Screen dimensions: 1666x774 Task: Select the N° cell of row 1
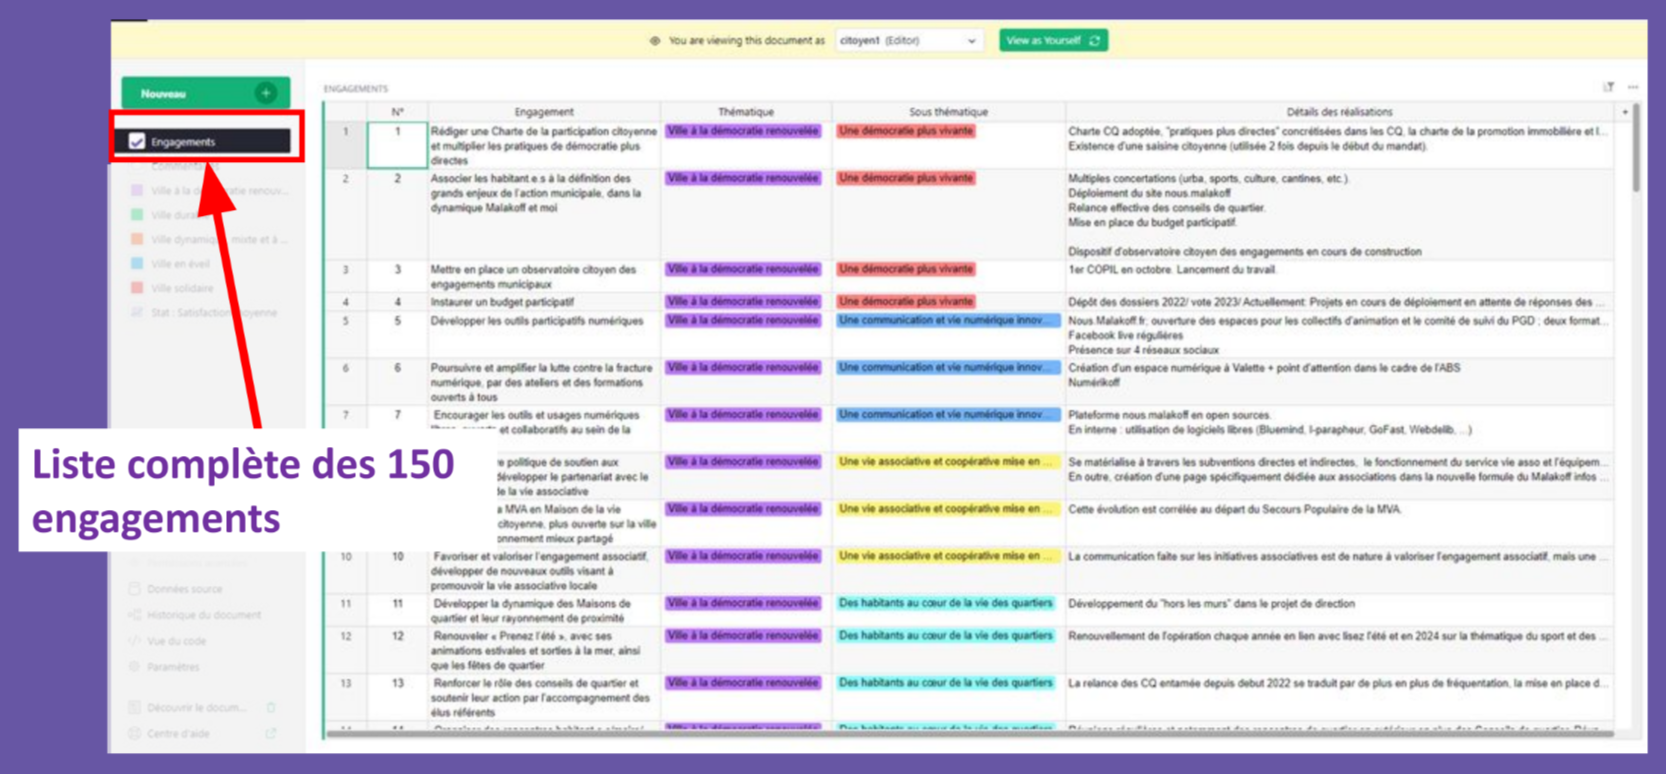[397, 145]
